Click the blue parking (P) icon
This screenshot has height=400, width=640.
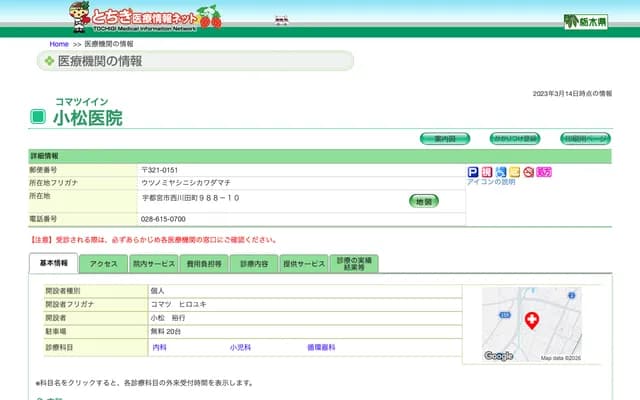point(473,172)
